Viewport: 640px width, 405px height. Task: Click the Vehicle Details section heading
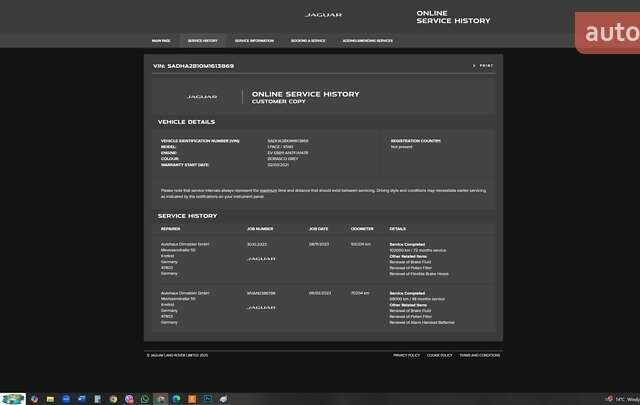pos(187,122)
